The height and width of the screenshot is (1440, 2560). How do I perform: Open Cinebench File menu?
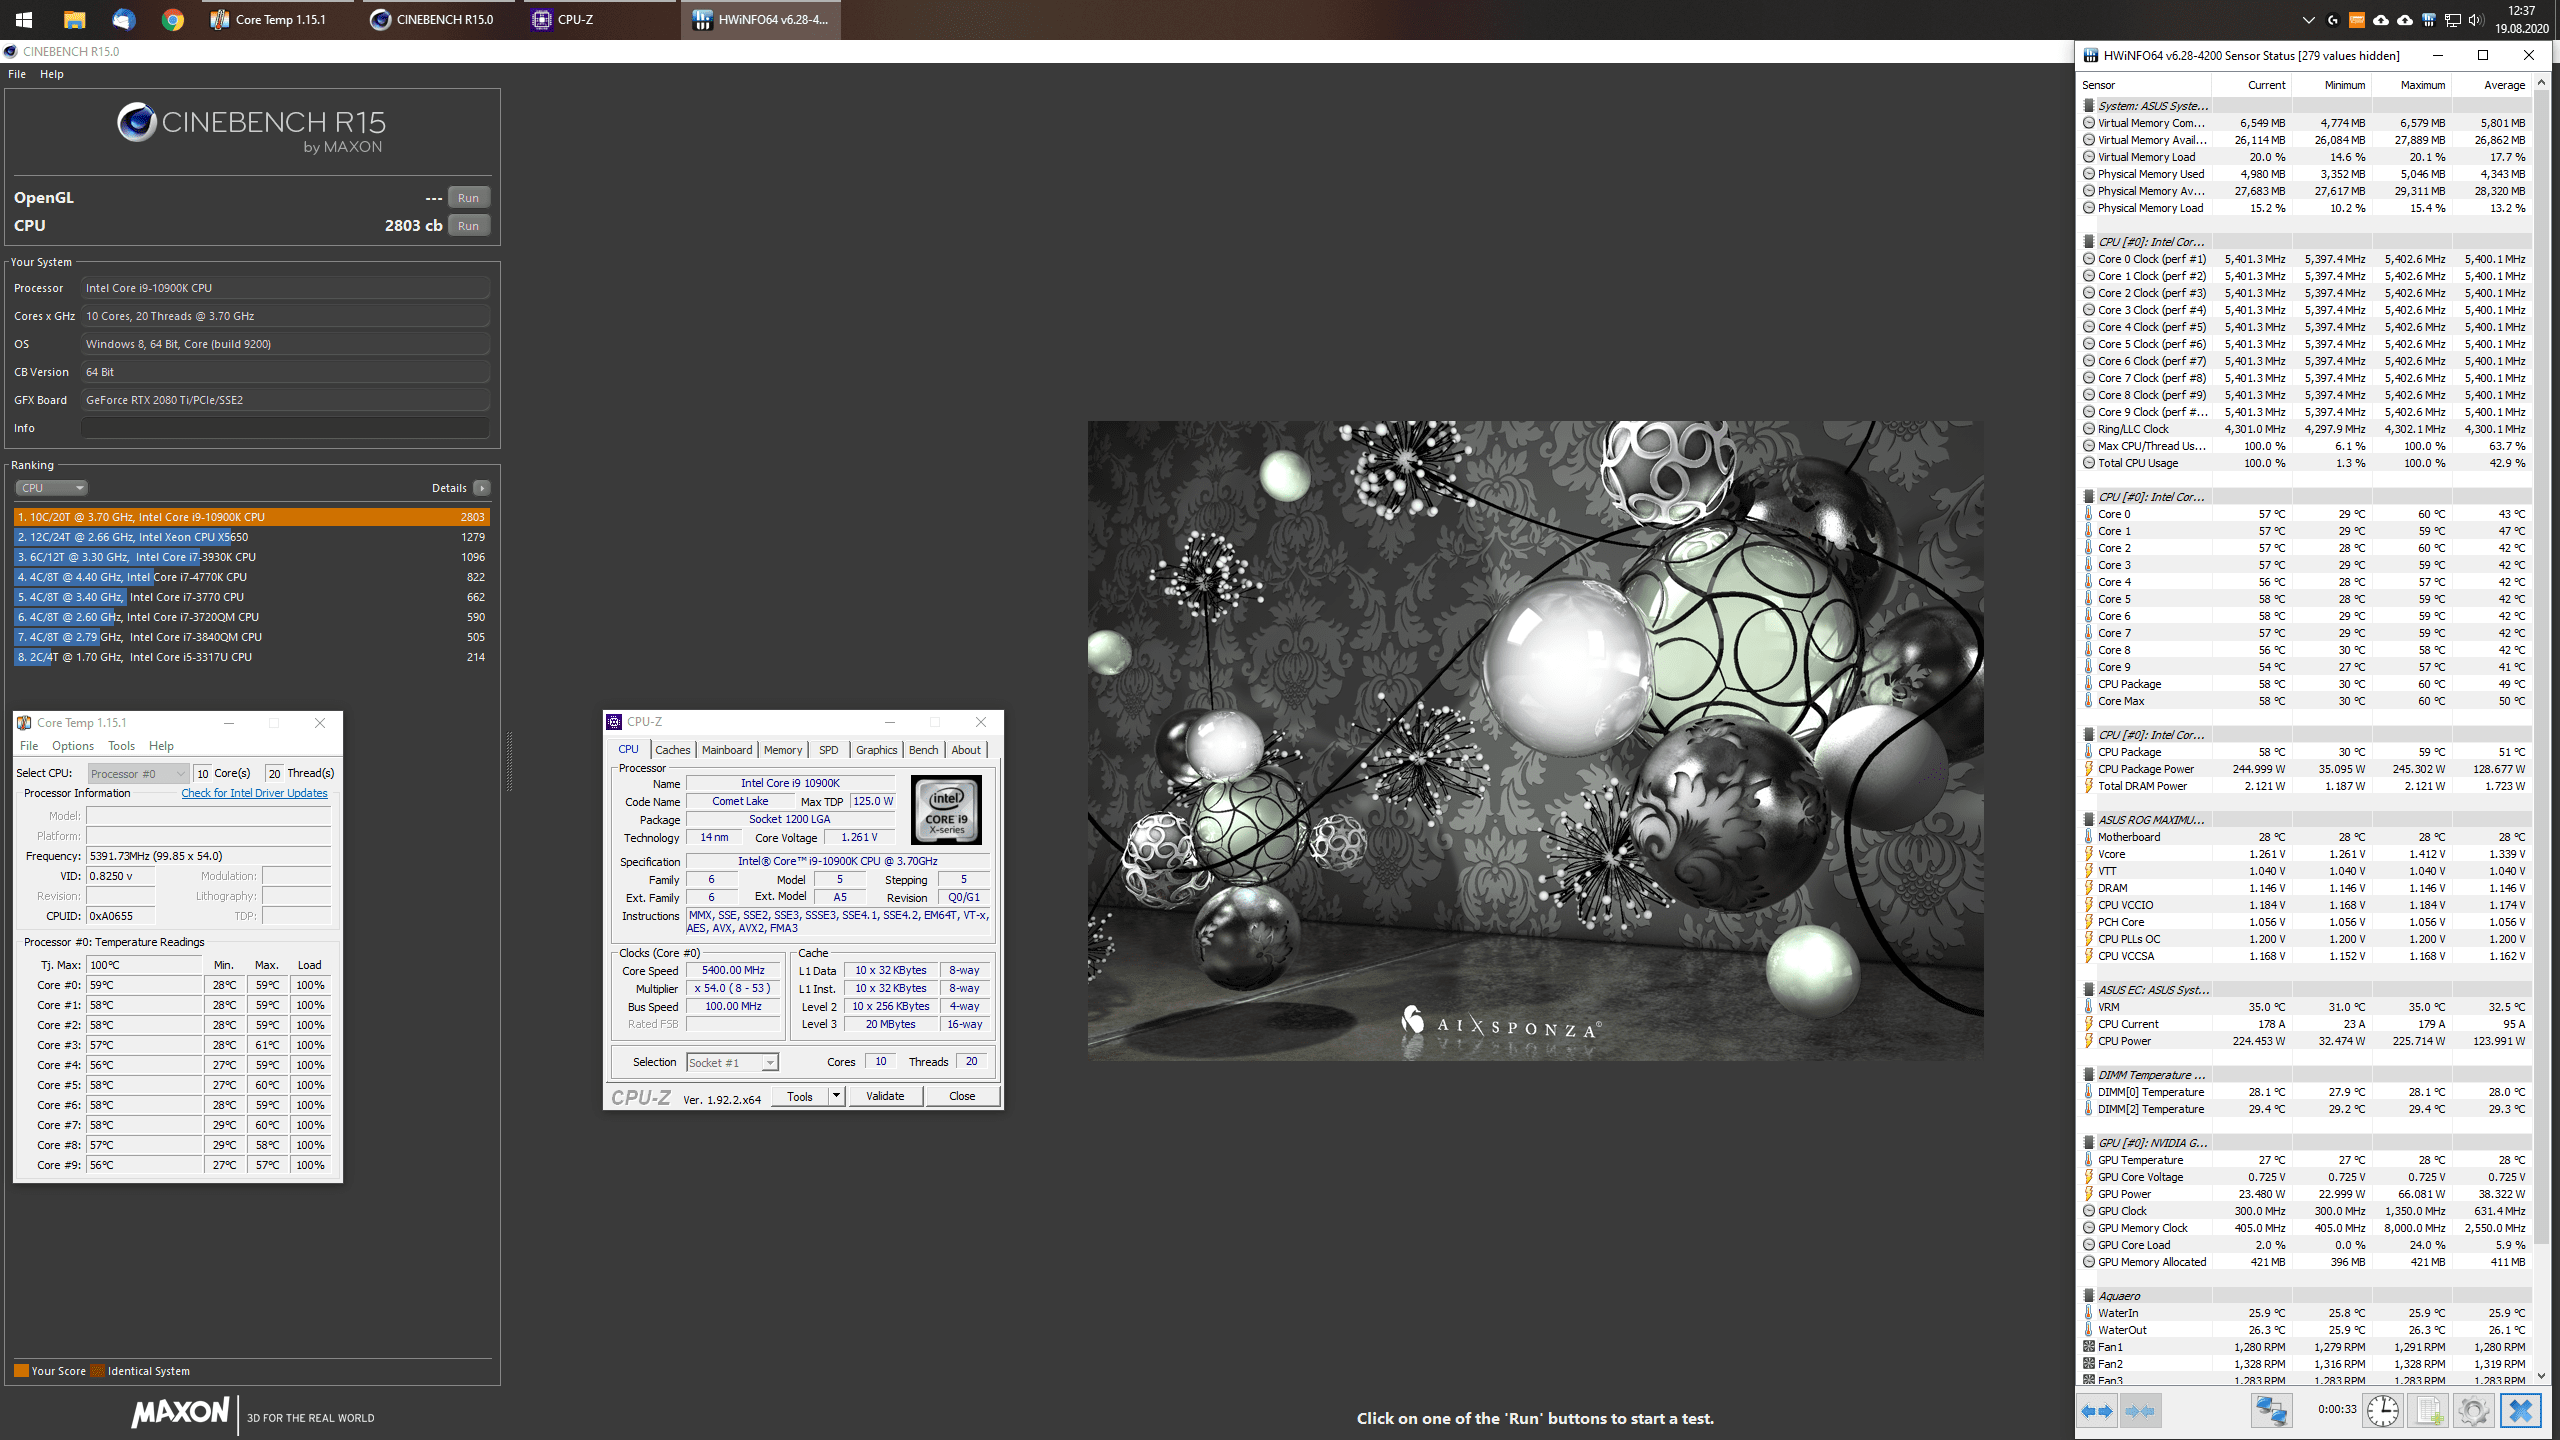(17, 74)
